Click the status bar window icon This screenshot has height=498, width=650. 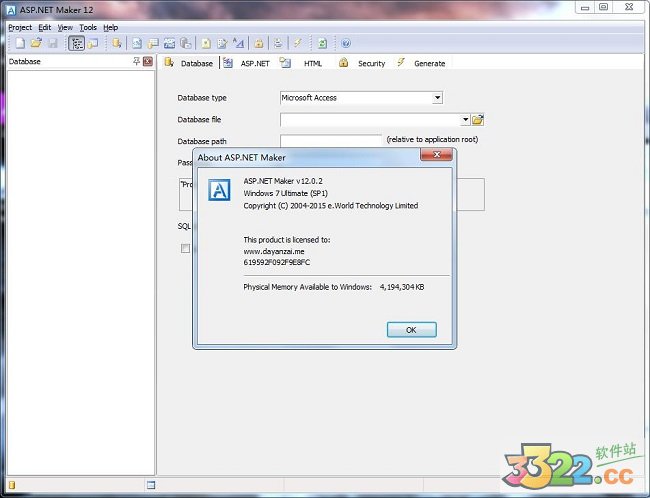tap(151, 485)
